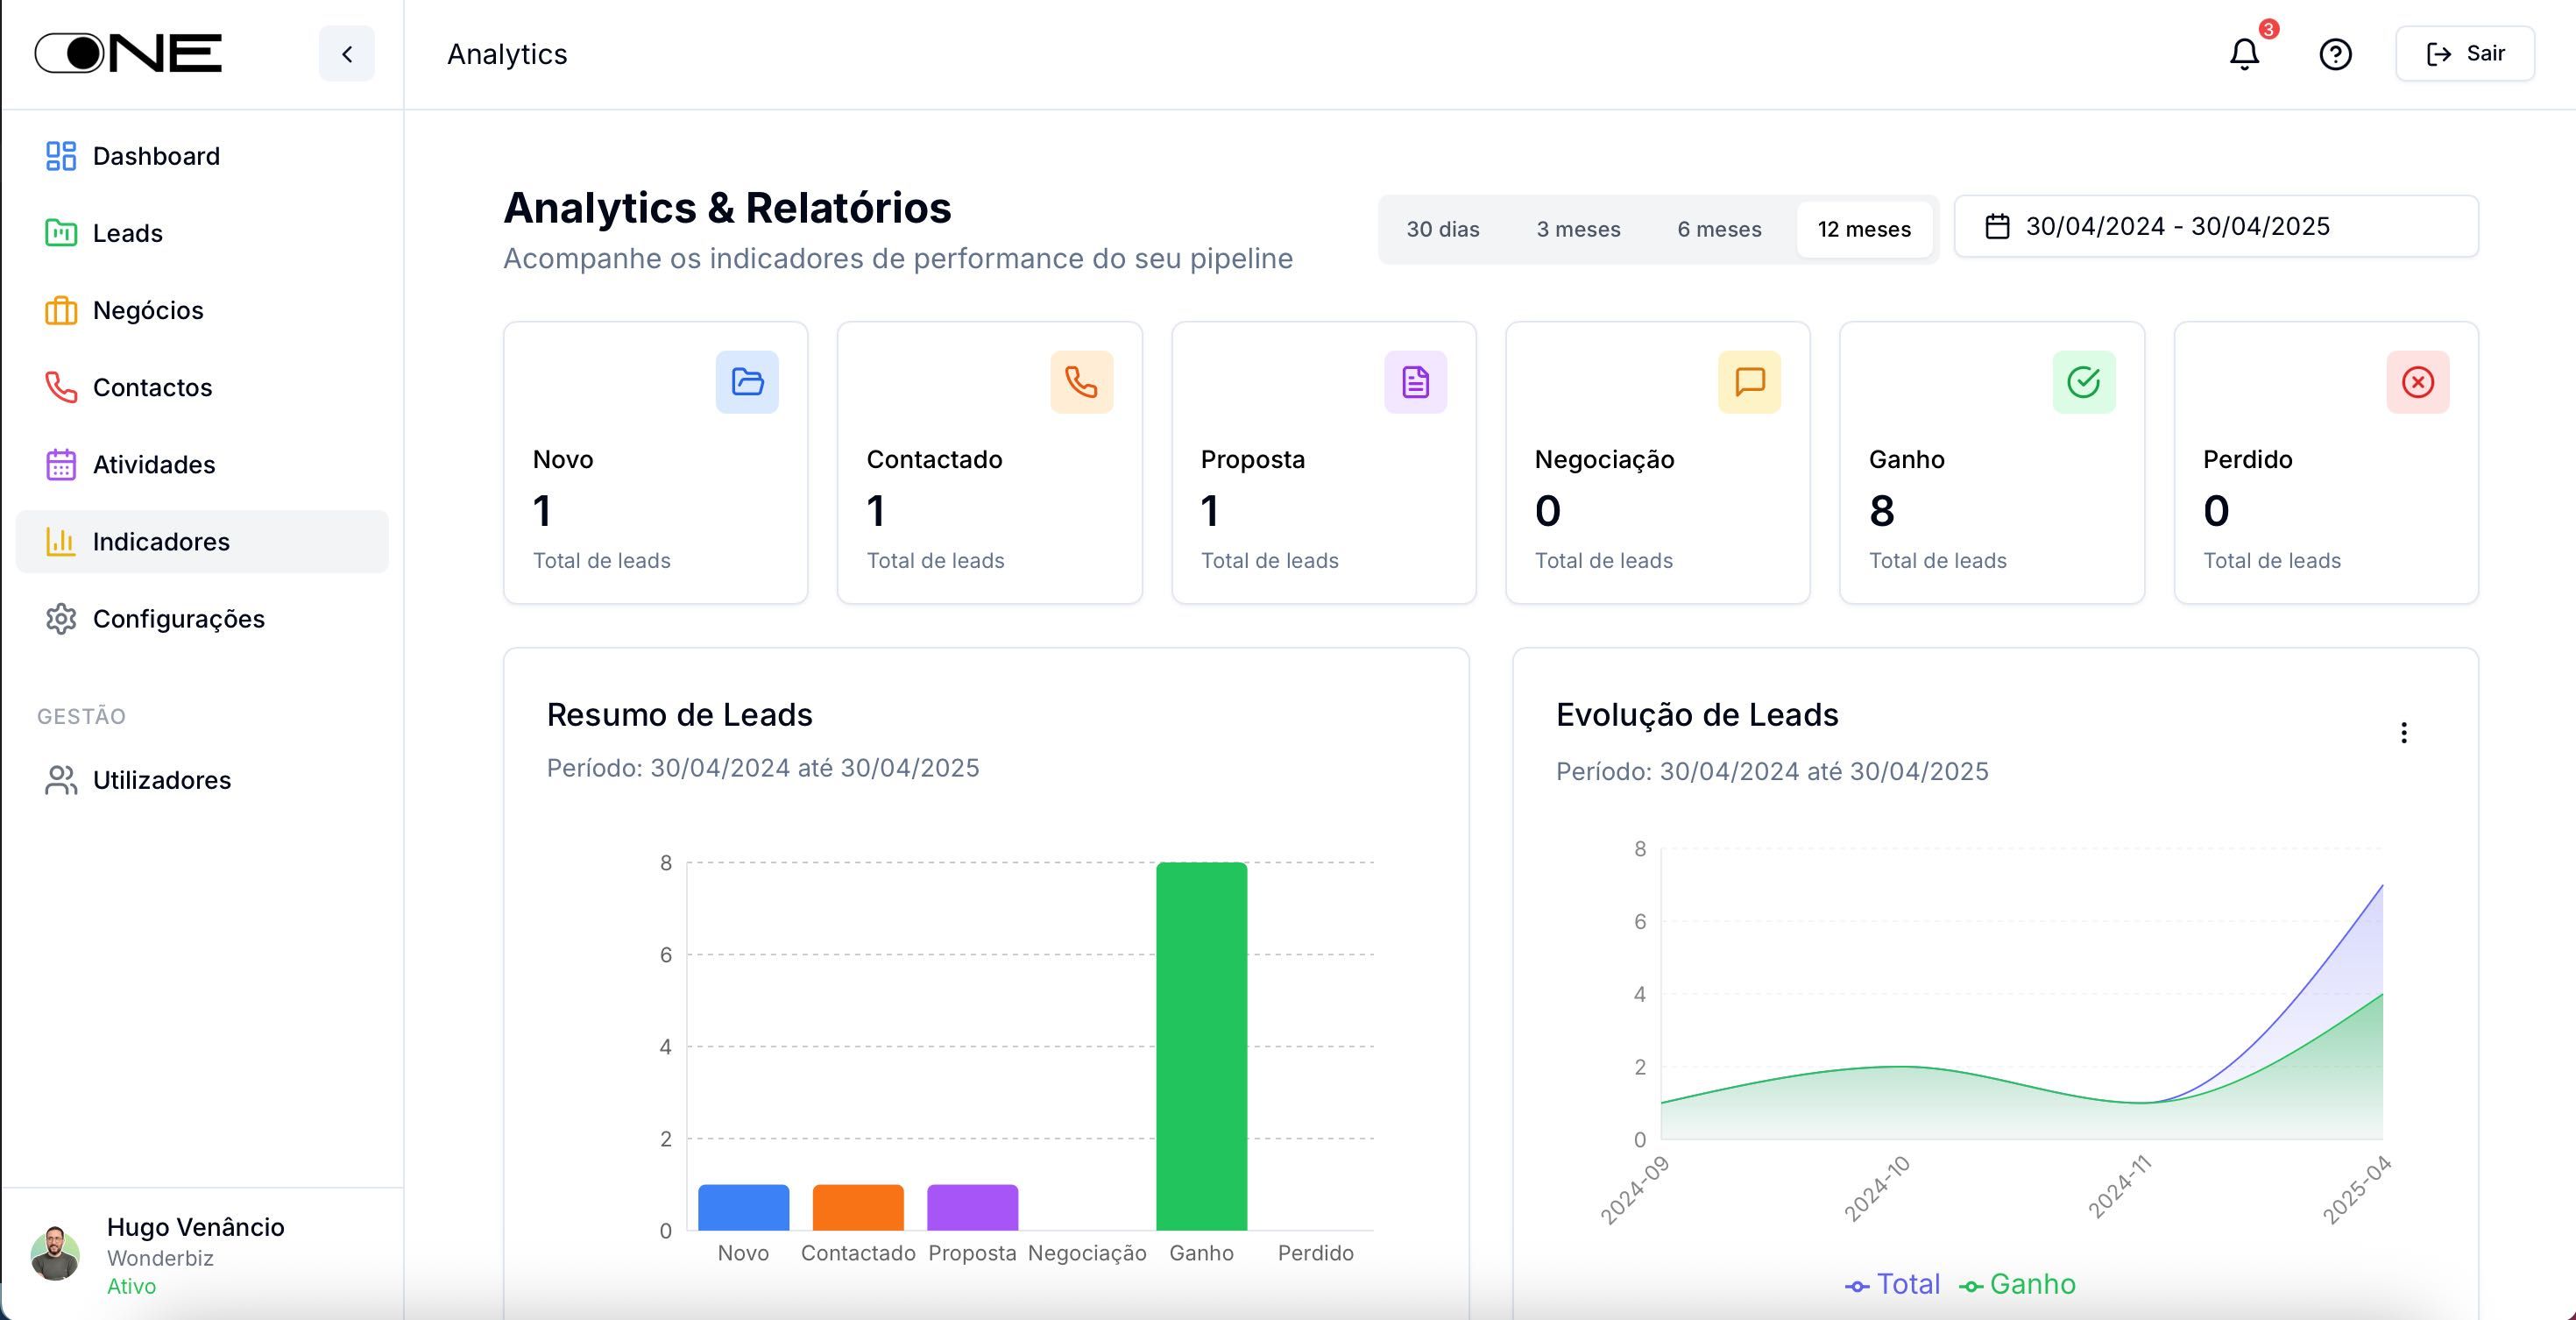
Task: Click the Ativo status text
Action: click(x=132, y=1286)
